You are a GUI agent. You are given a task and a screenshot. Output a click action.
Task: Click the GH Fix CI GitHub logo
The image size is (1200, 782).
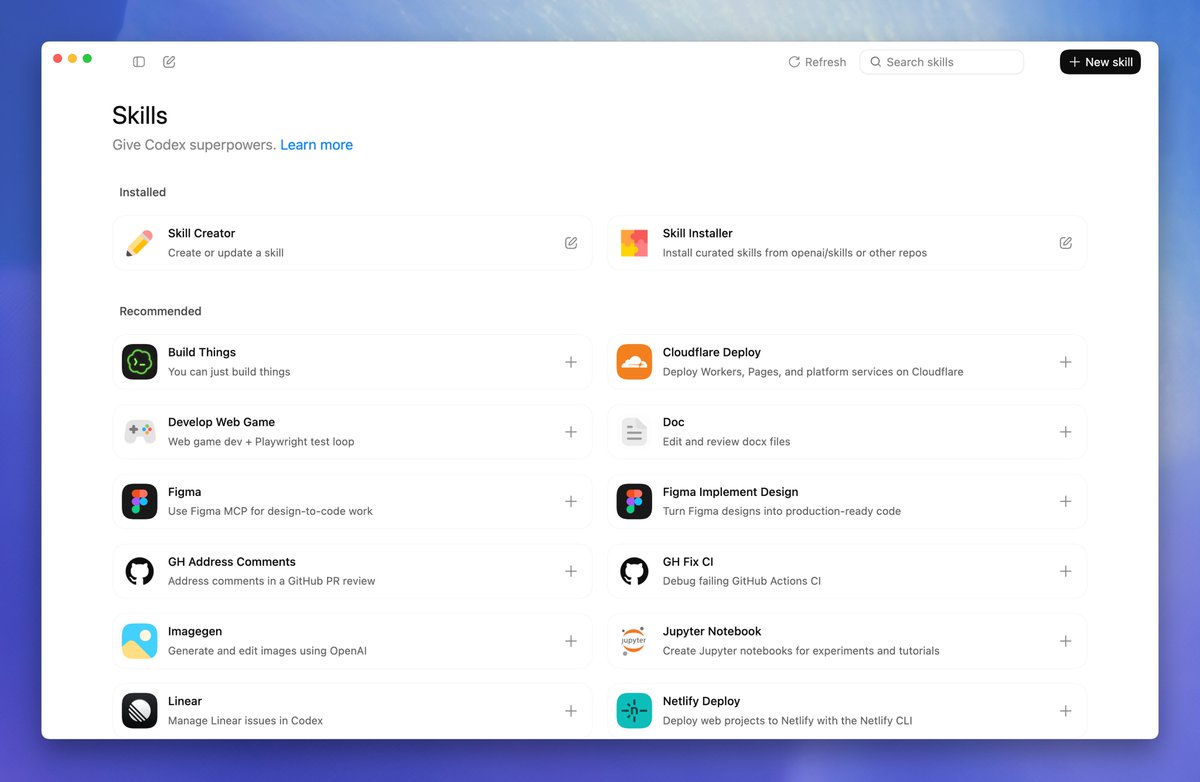pyautogui.click(x=634, y=571)
